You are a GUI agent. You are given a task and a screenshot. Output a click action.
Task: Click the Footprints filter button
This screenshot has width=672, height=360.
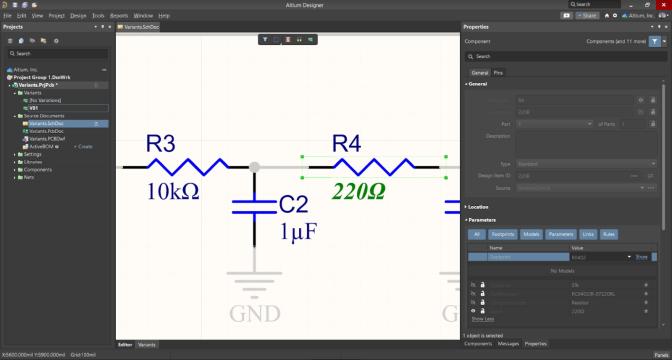[x=502, y=234]
